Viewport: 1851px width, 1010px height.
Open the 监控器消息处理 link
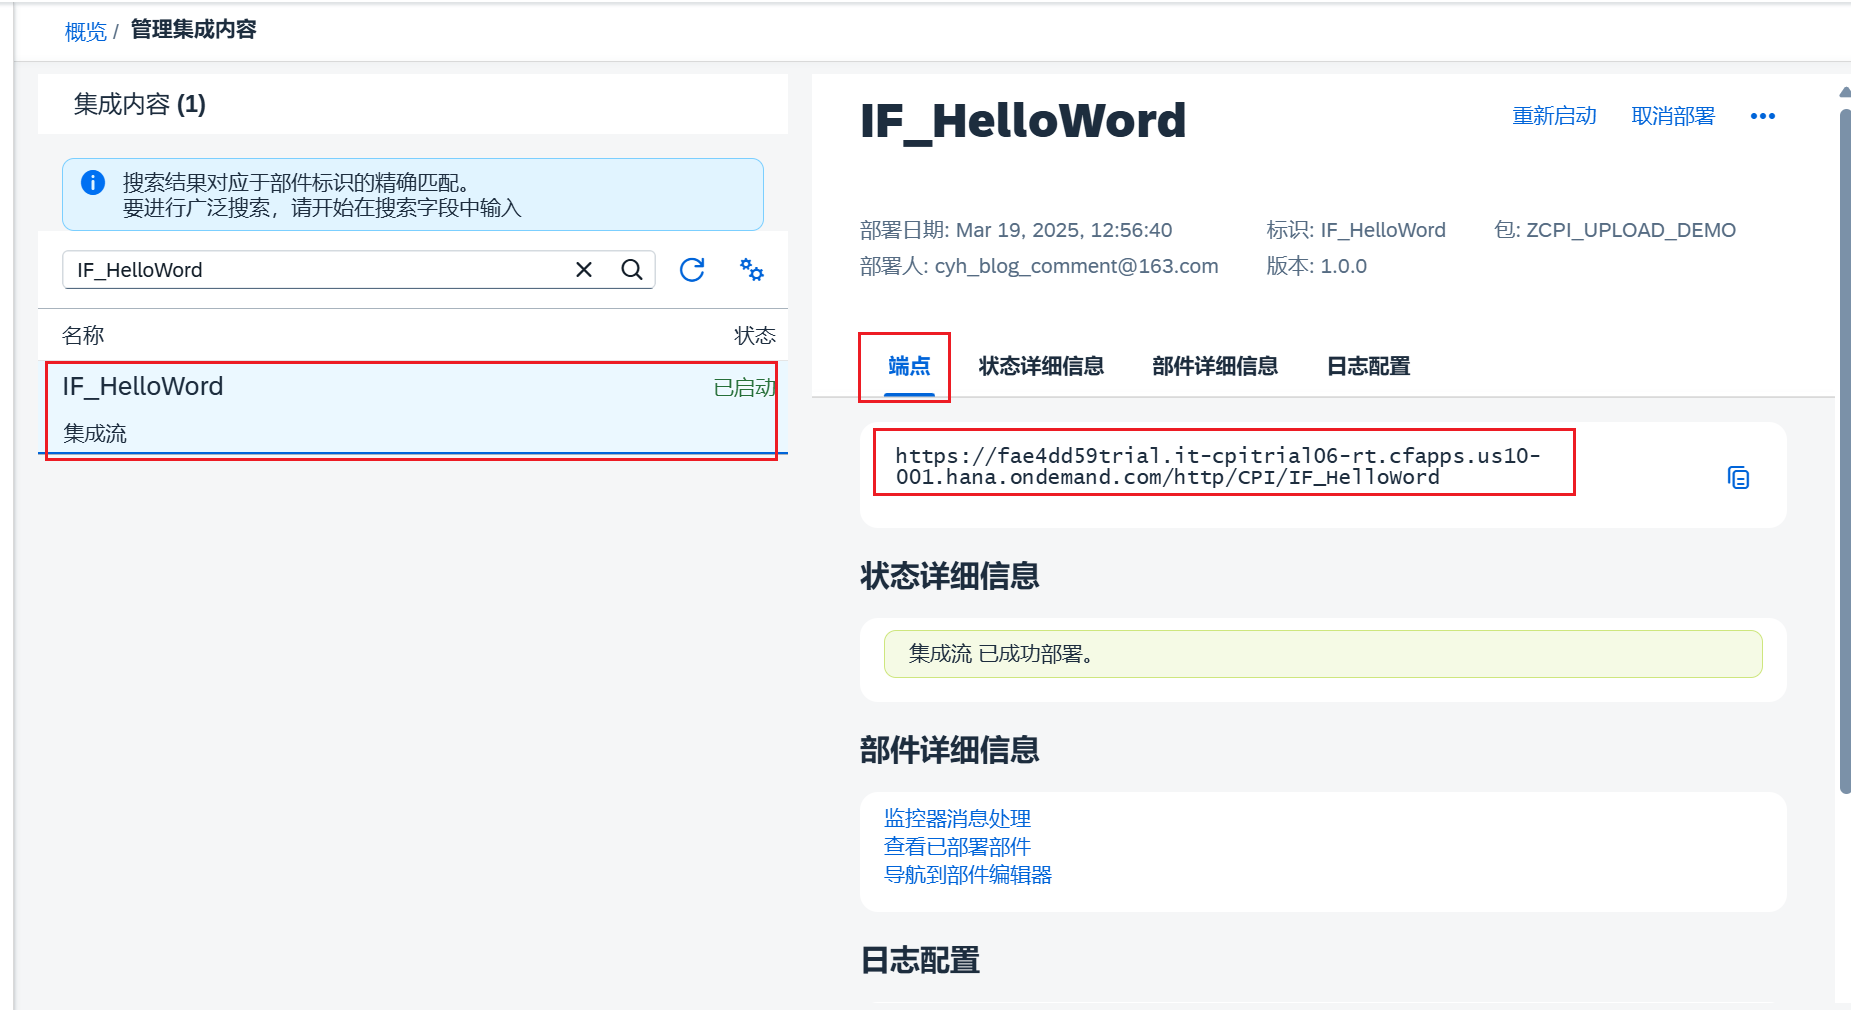(x=957, y=818)
